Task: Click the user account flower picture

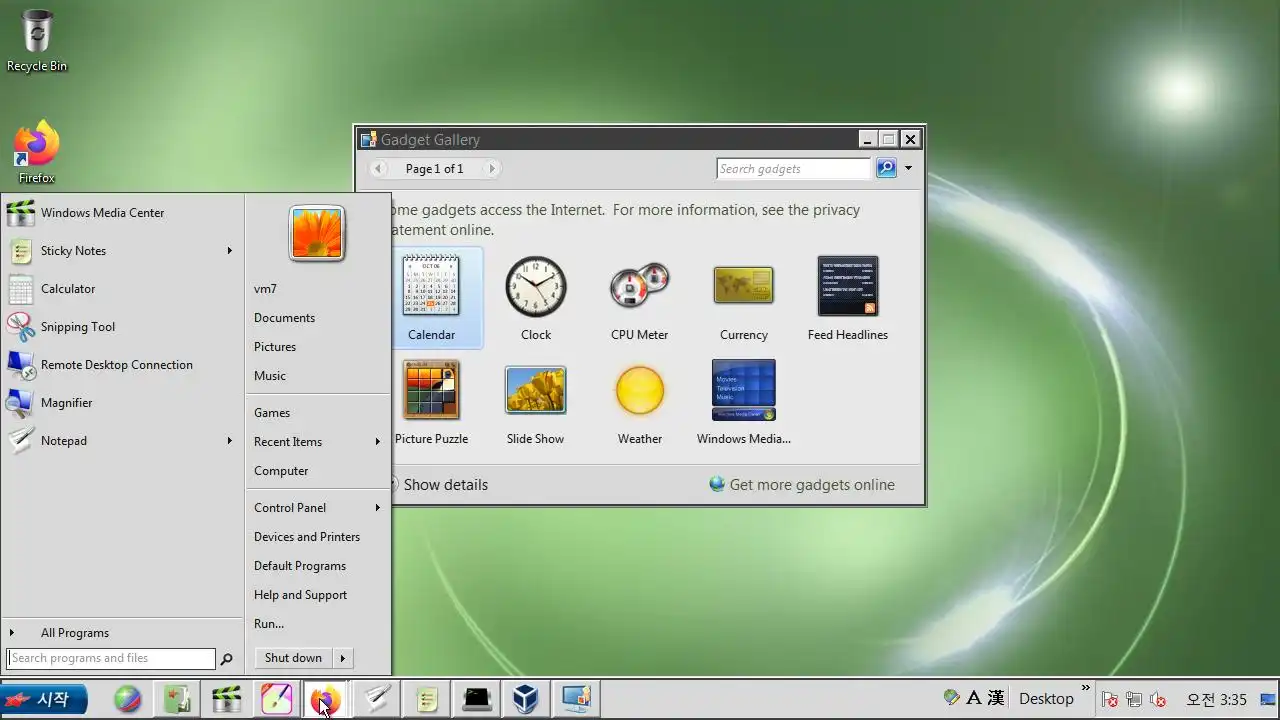Action: [317, 233]
